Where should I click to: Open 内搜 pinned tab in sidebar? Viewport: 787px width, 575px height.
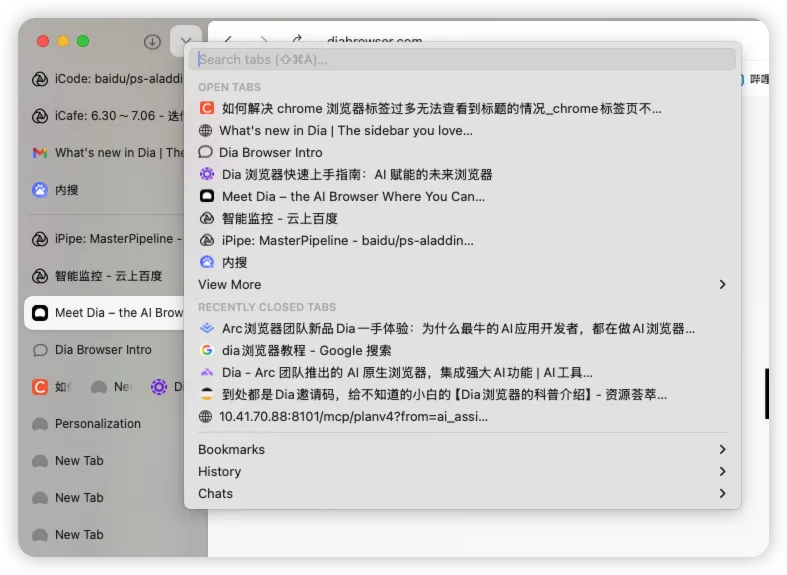point(105,190)
